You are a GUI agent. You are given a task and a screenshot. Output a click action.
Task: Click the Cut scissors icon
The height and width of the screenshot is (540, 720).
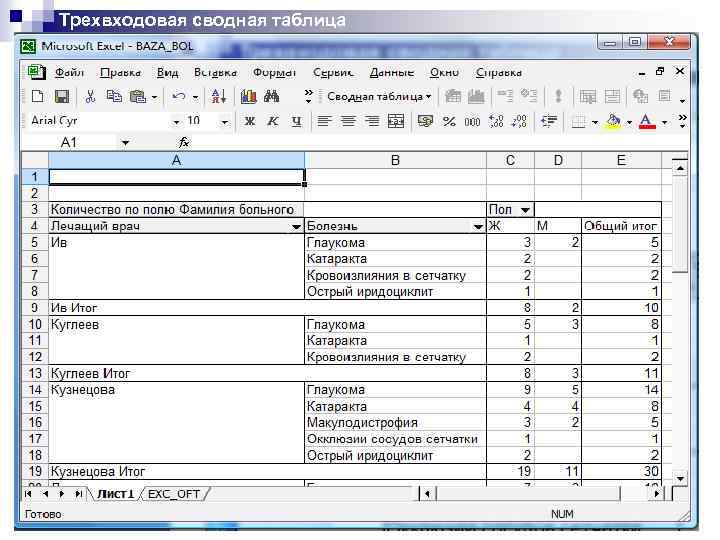point(90,96)
